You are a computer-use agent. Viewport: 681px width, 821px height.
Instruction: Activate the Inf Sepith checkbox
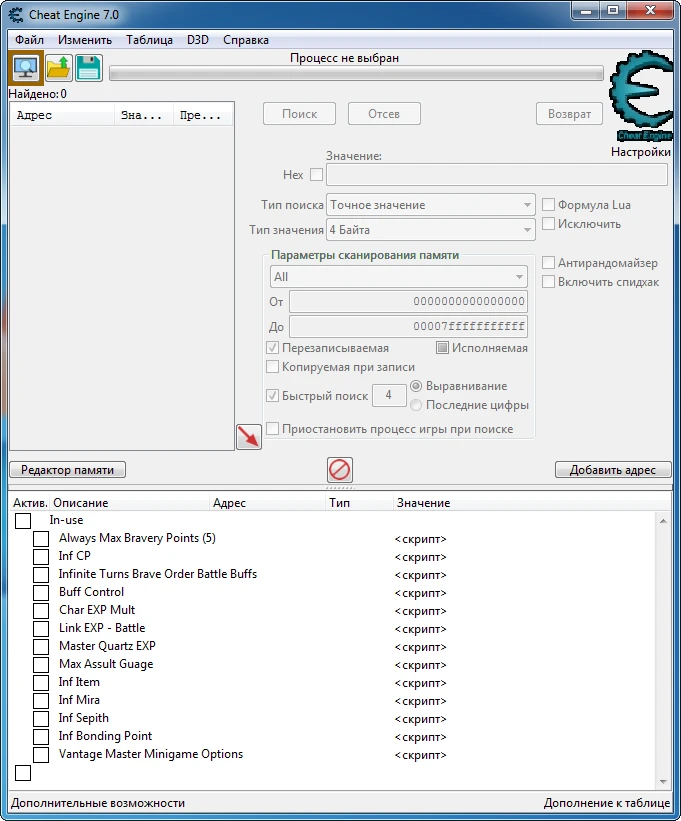(41, 718)
